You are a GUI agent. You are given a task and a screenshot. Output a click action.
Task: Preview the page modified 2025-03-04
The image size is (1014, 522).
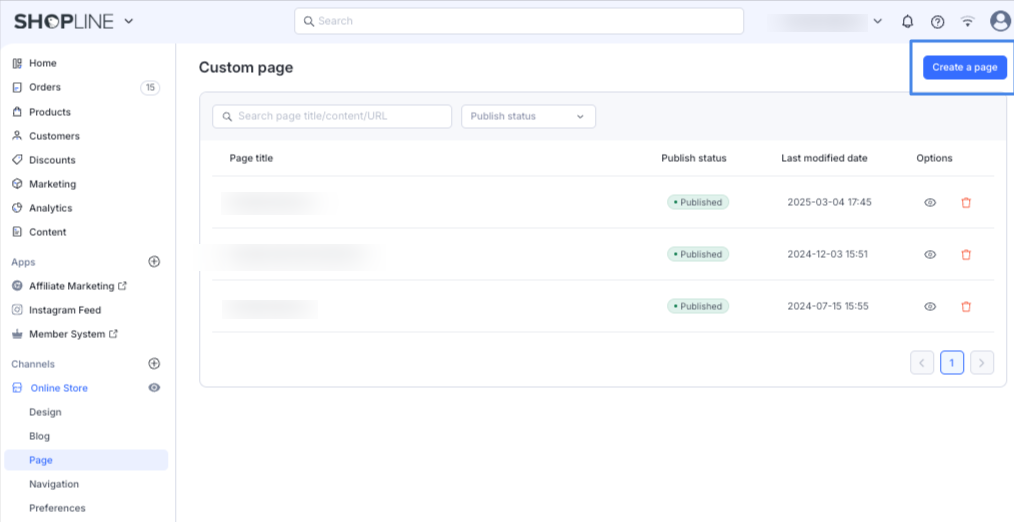point(930,202)
